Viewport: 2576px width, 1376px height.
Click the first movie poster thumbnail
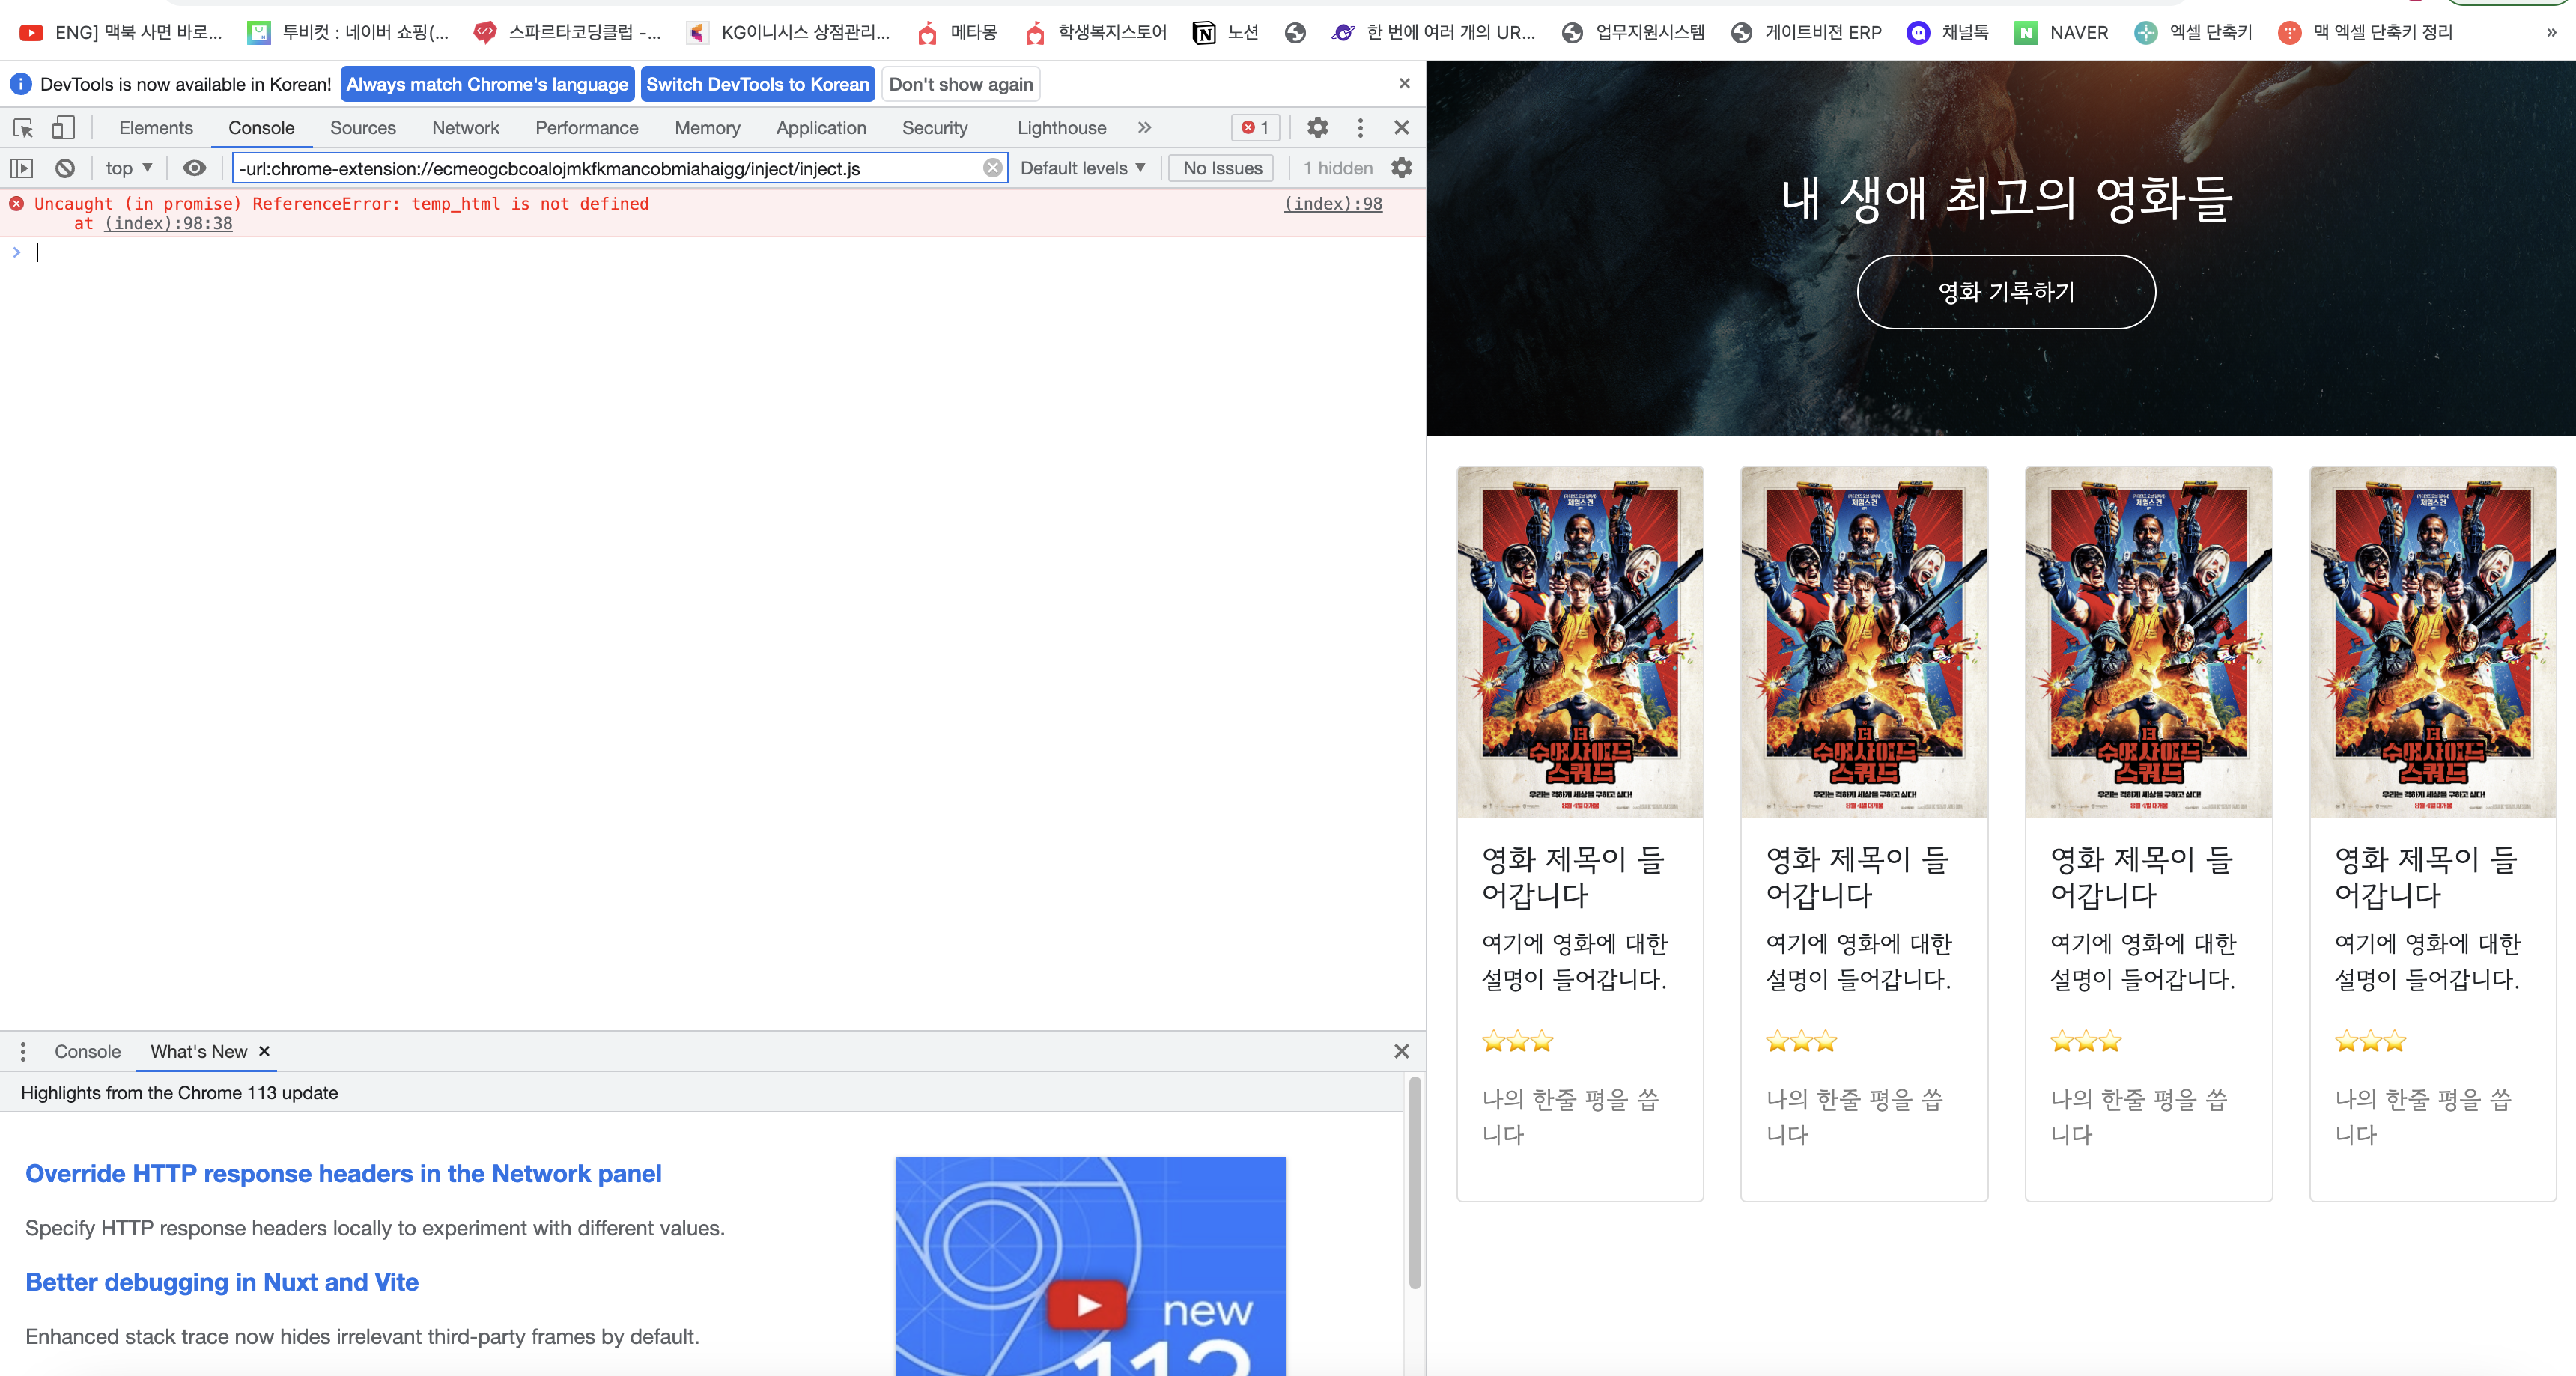click(1580, 642)
